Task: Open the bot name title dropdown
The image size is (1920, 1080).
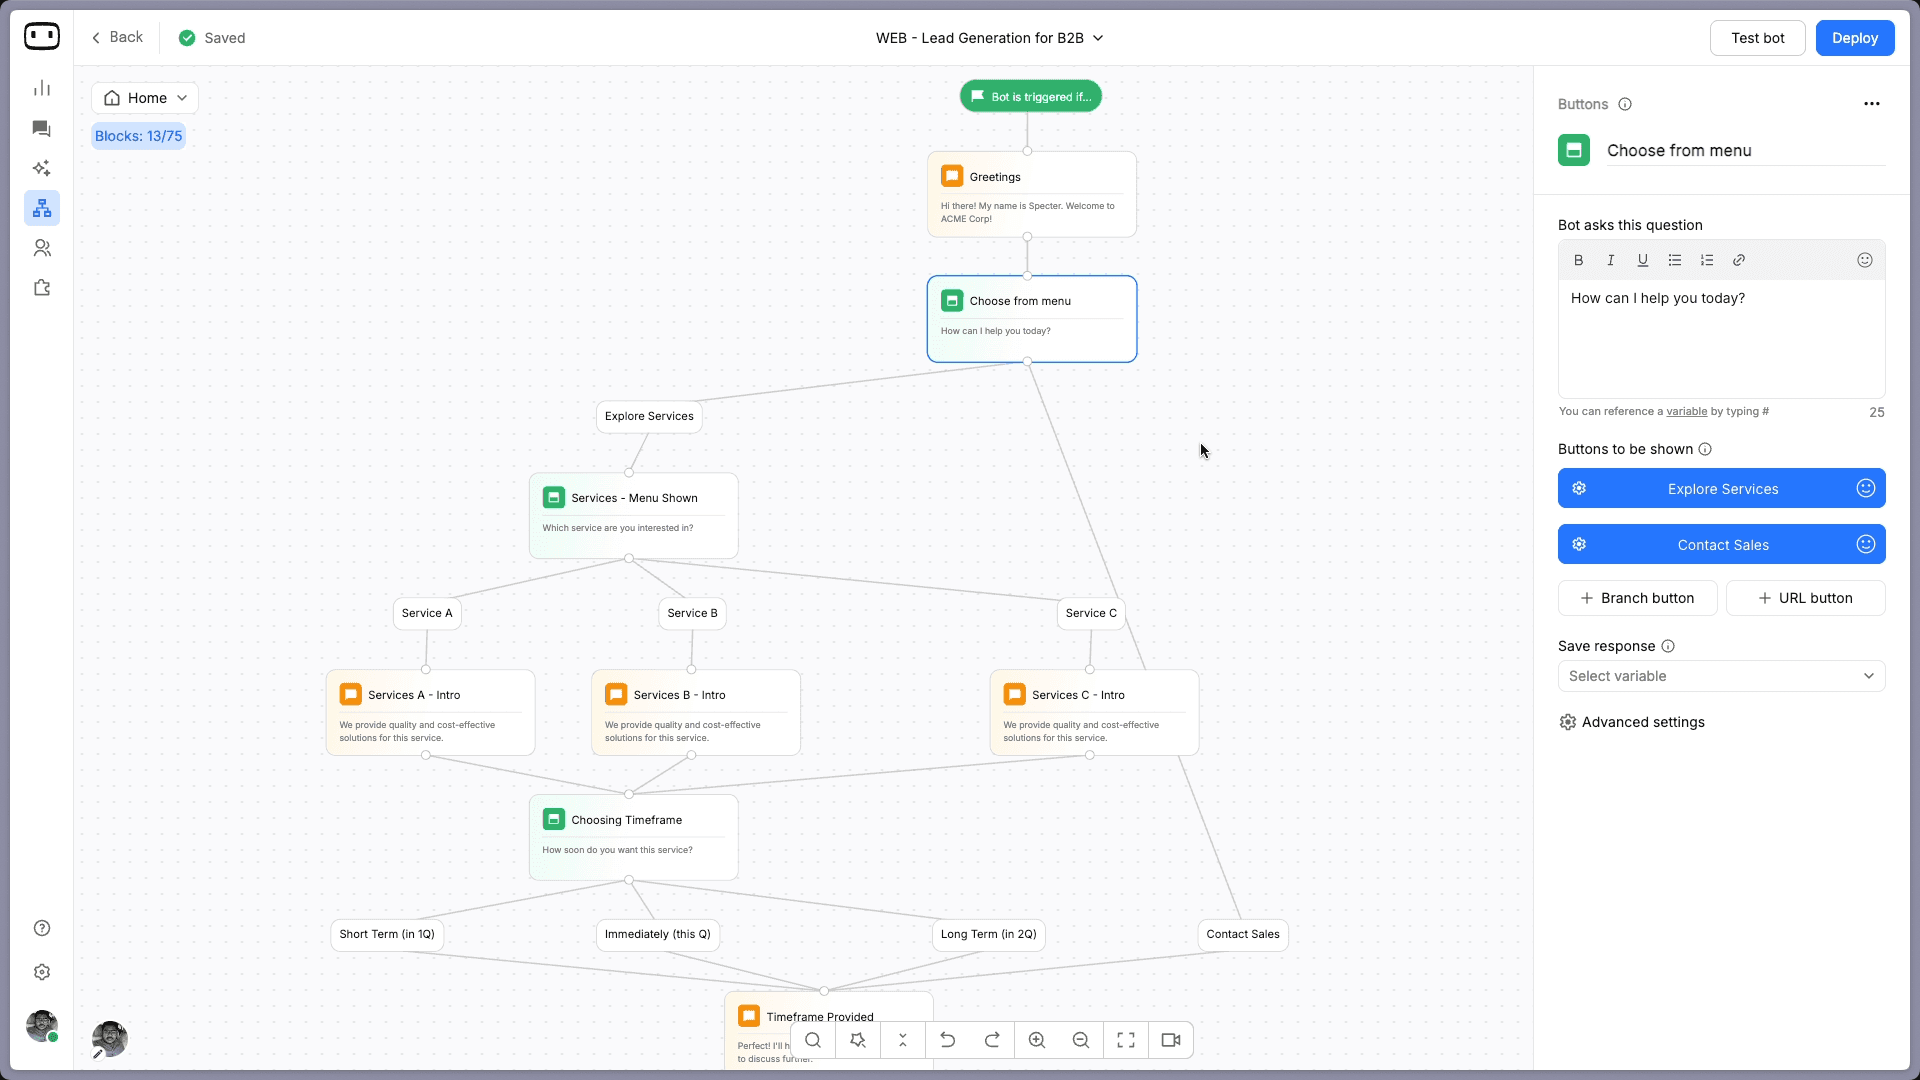Action: [x=990, y=38]
